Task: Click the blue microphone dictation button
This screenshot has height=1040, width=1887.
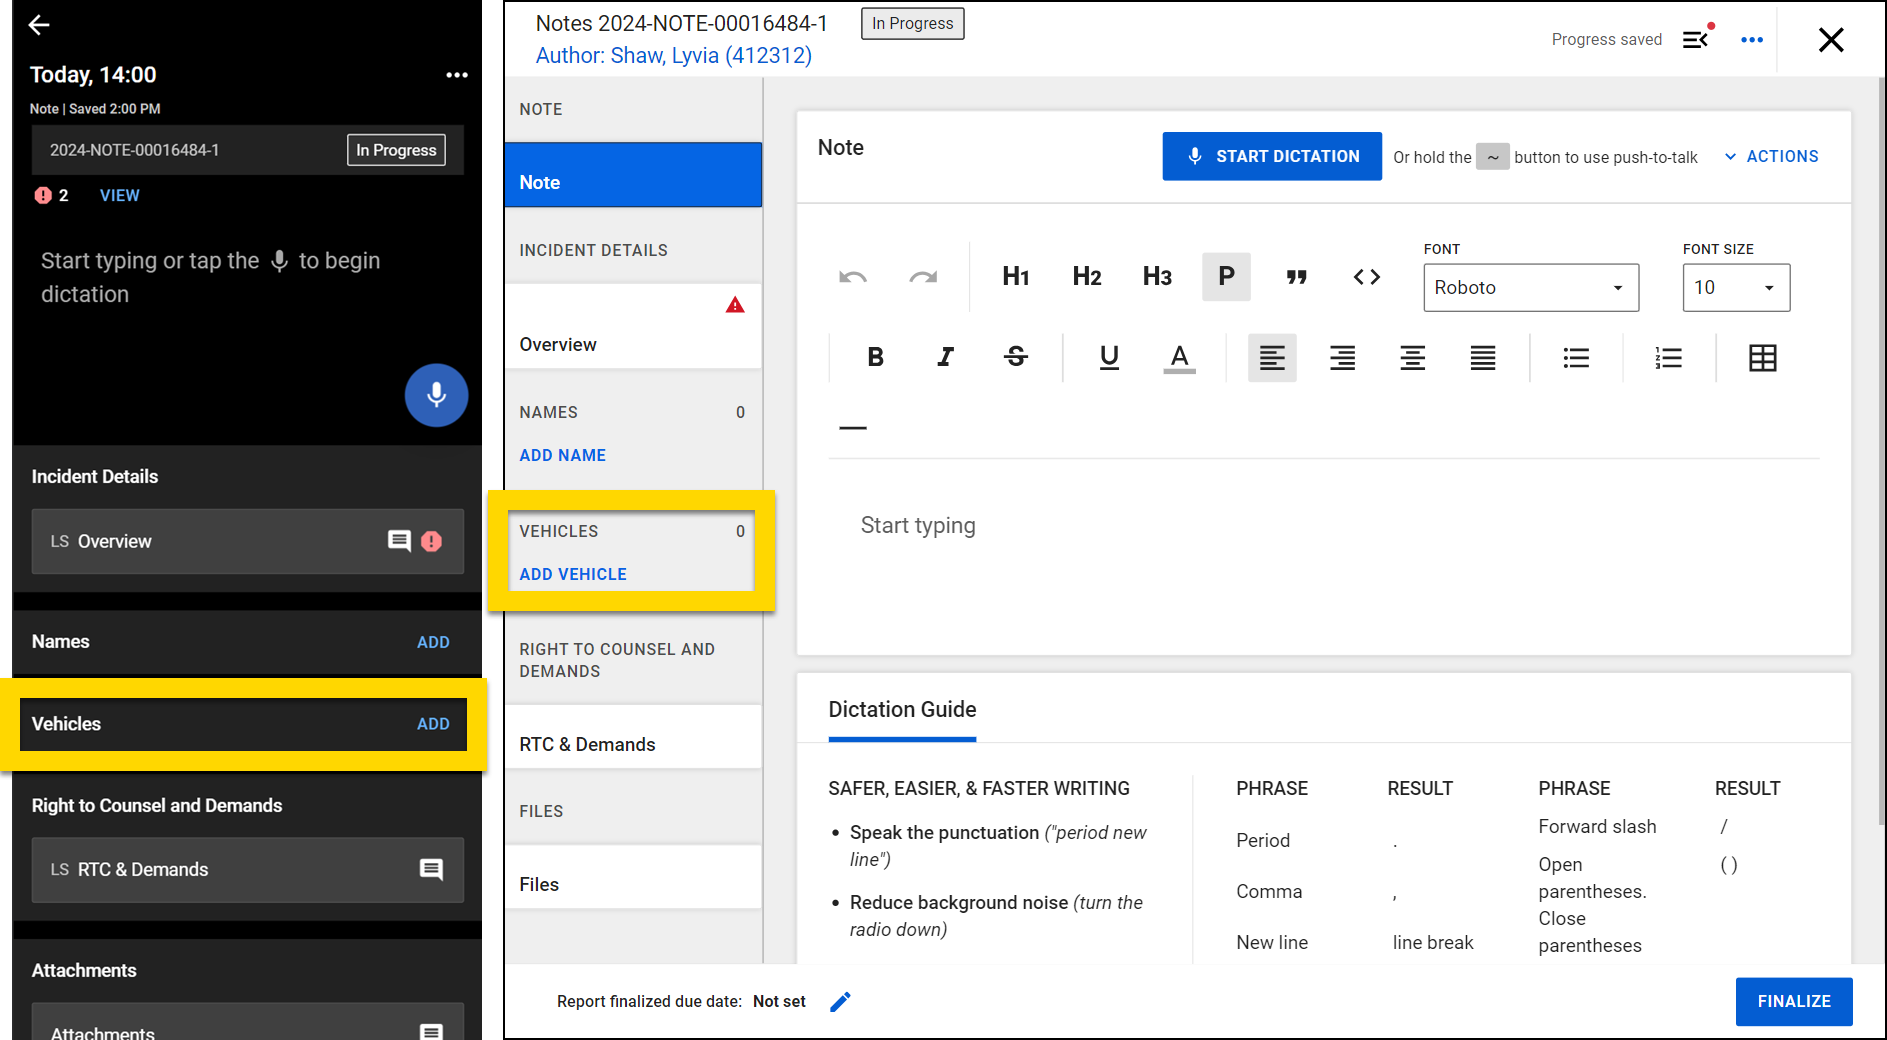Action: pos(436,395)
